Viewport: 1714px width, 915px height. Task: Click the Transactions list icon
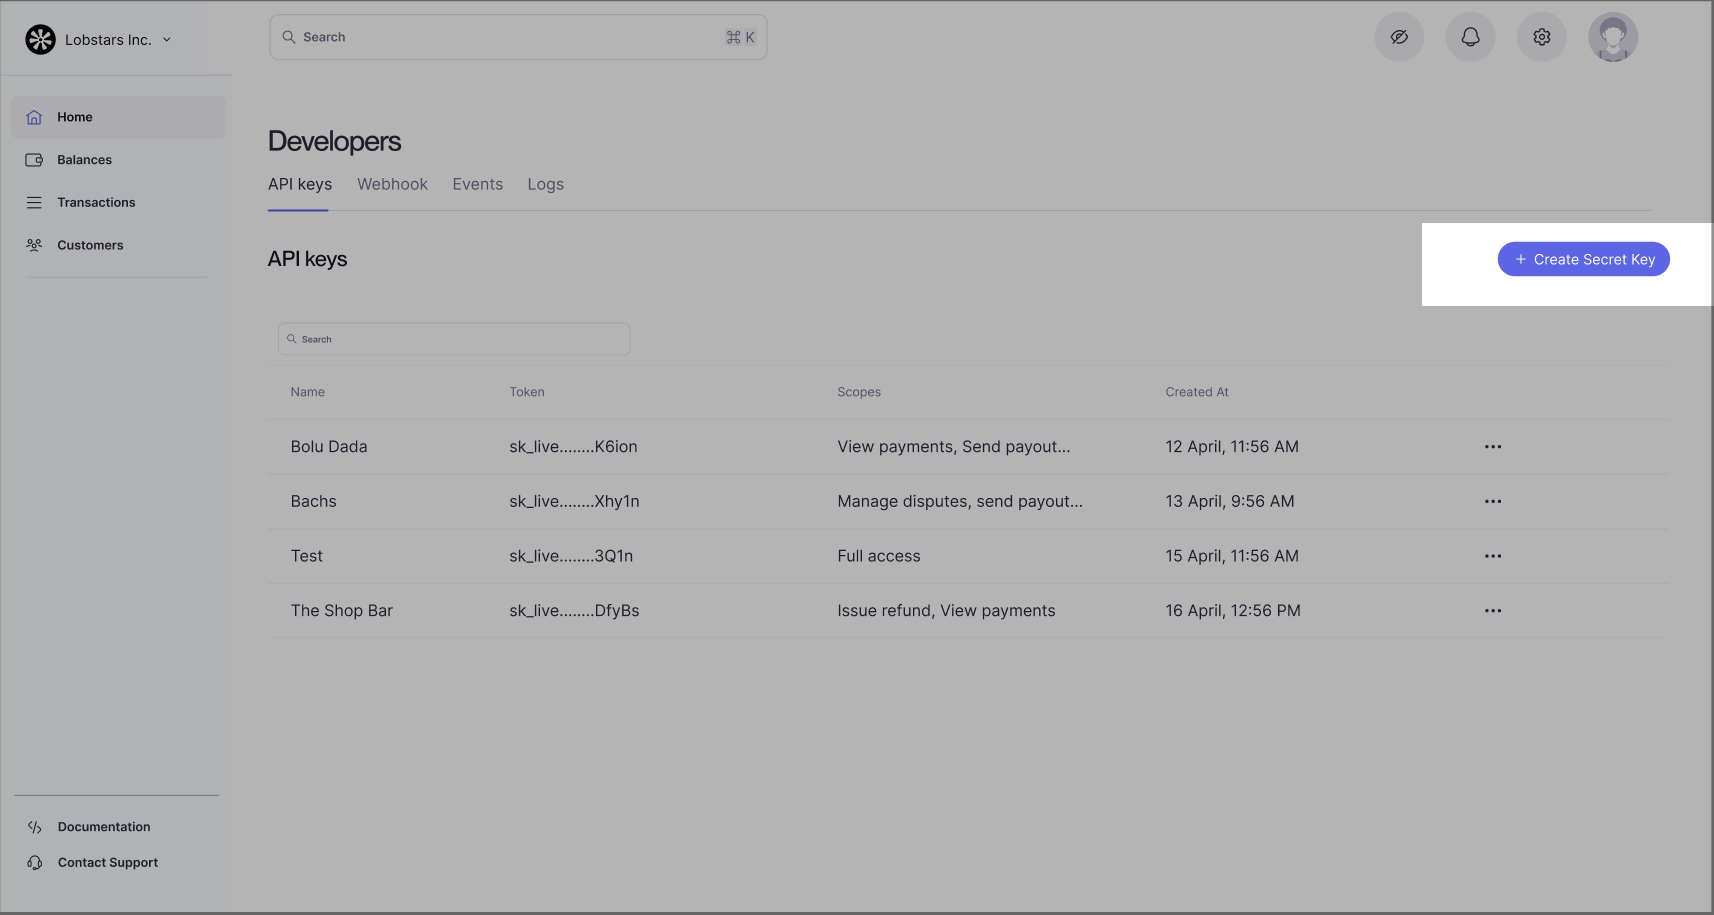tap(34, 202)
